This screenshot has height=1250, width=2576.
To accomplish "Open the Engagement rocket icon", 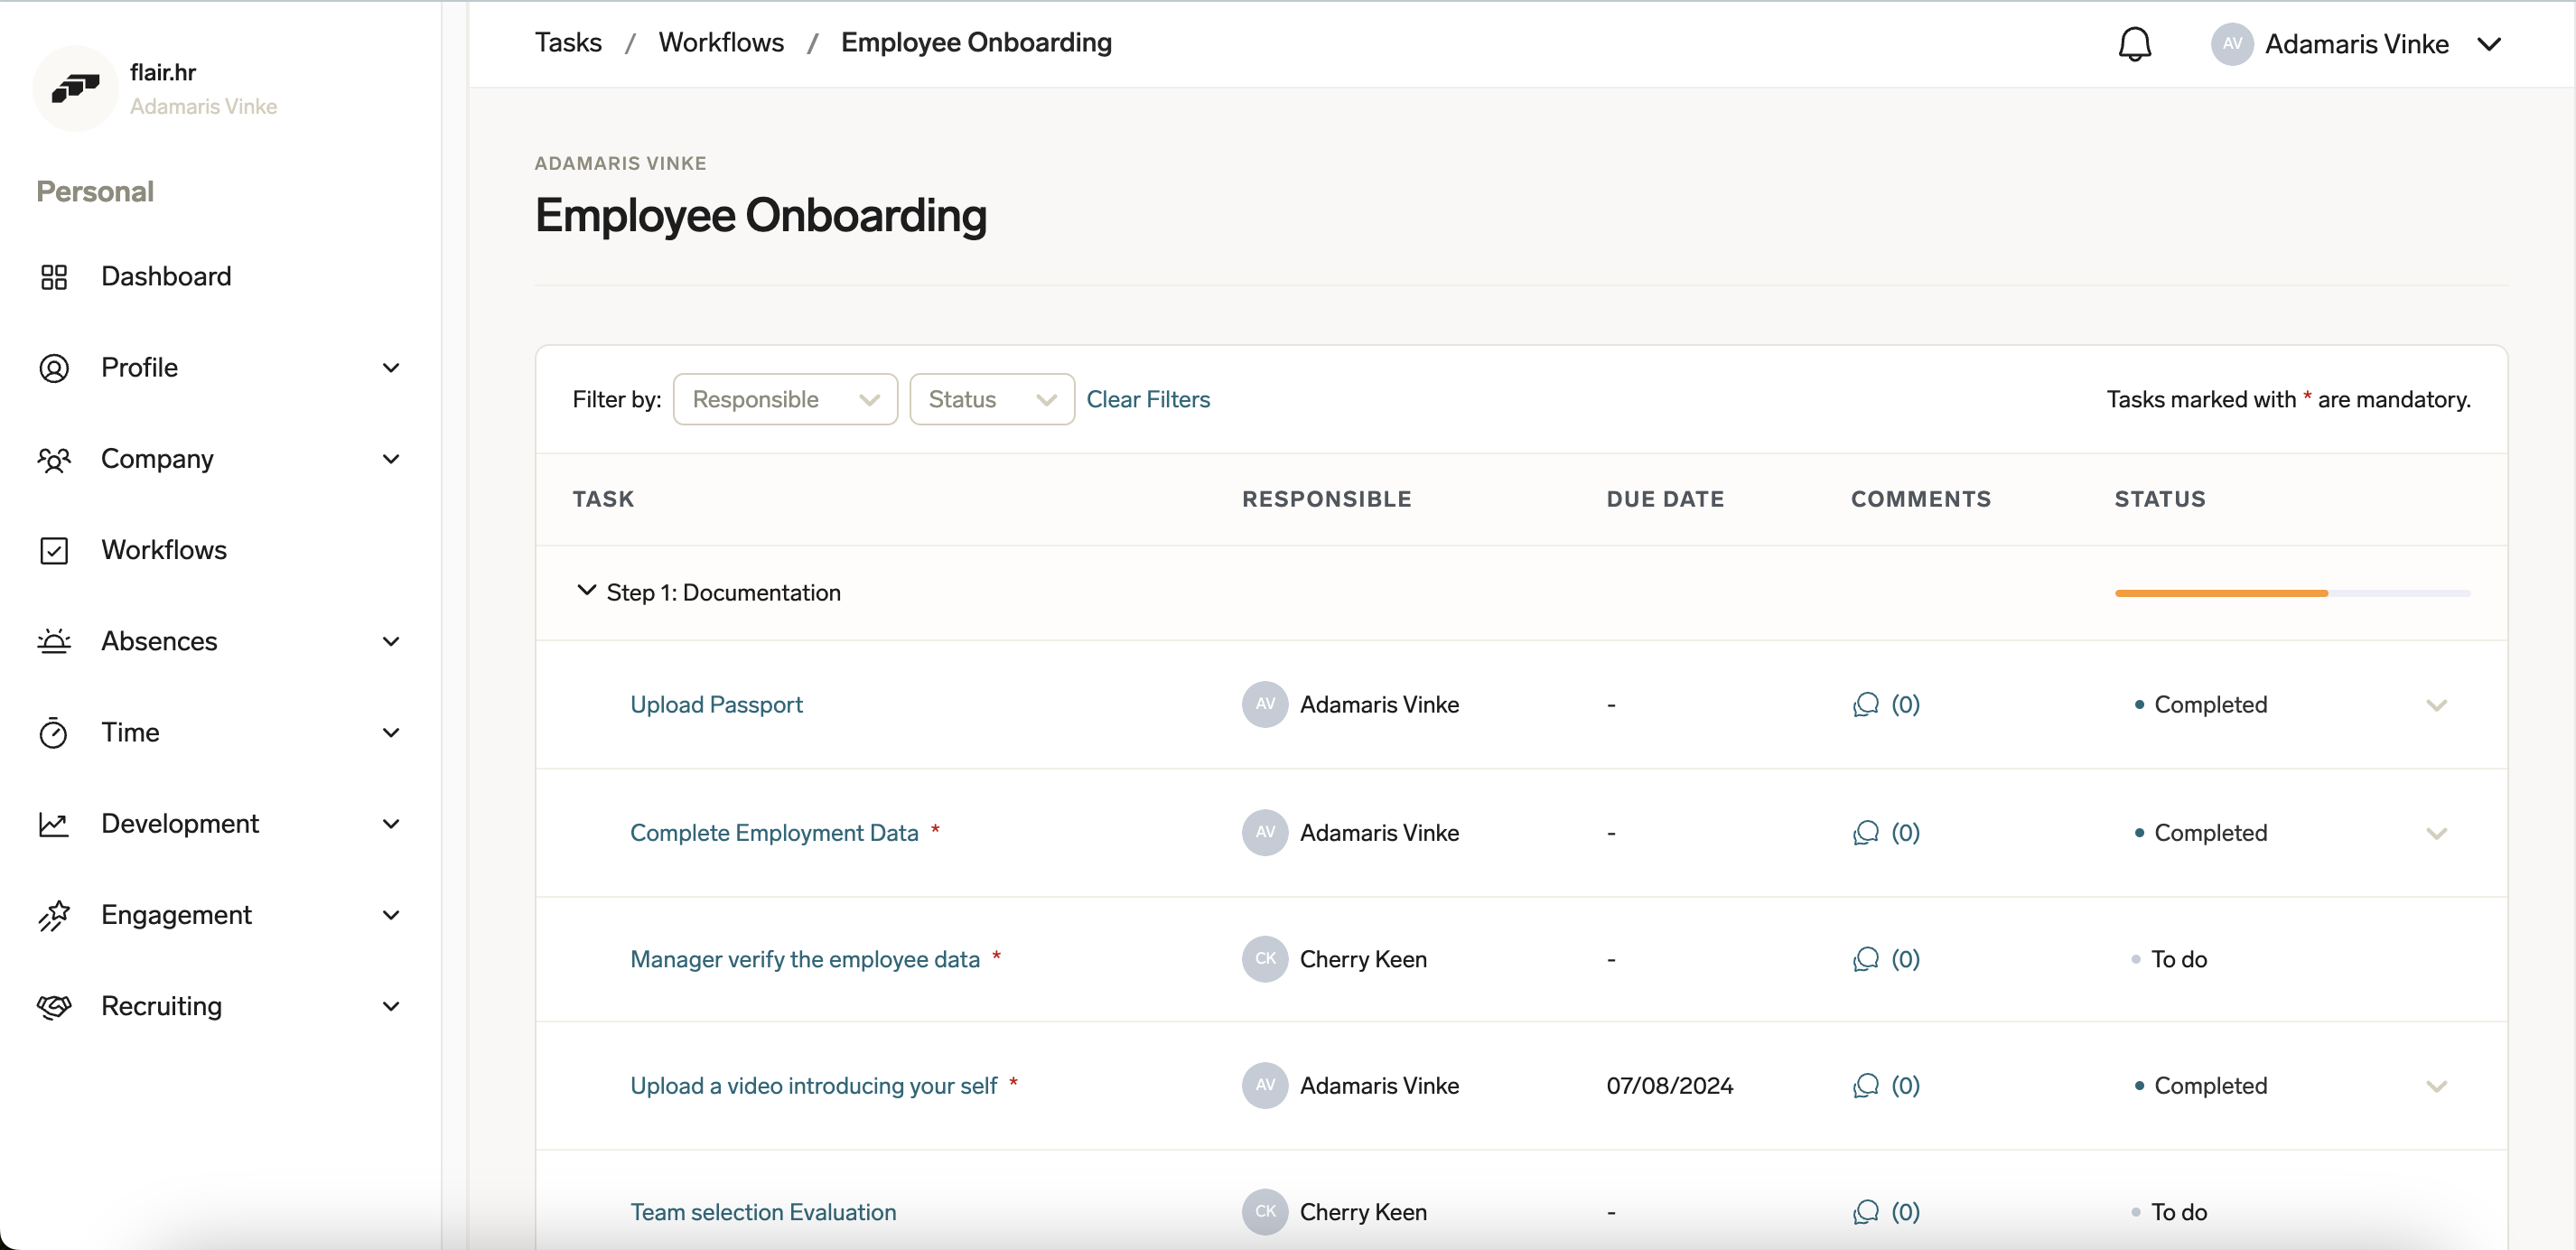I will click(55, 915).
